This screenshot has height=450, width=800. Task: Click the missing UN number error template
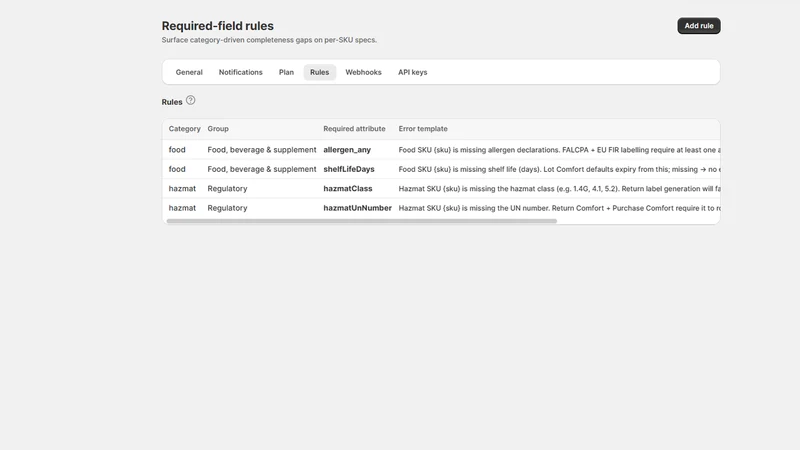pos(559,208)
